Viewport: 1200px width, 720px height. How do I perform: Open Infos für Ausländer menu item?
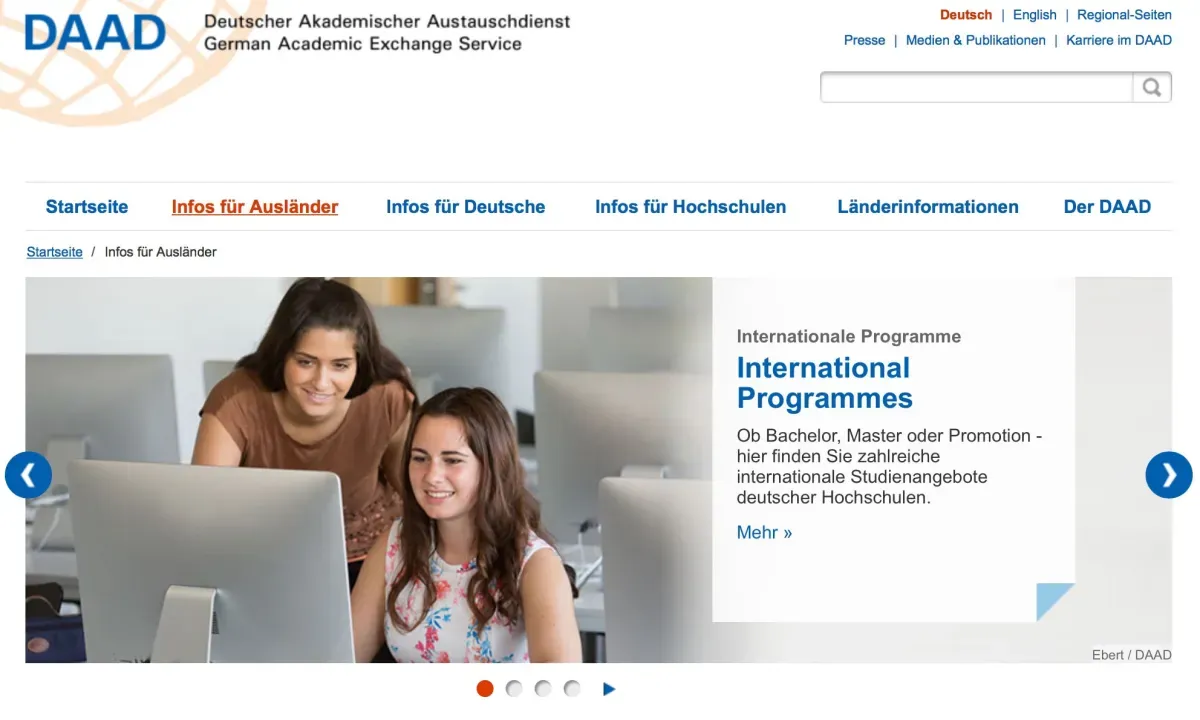click(x=255, y=207)
